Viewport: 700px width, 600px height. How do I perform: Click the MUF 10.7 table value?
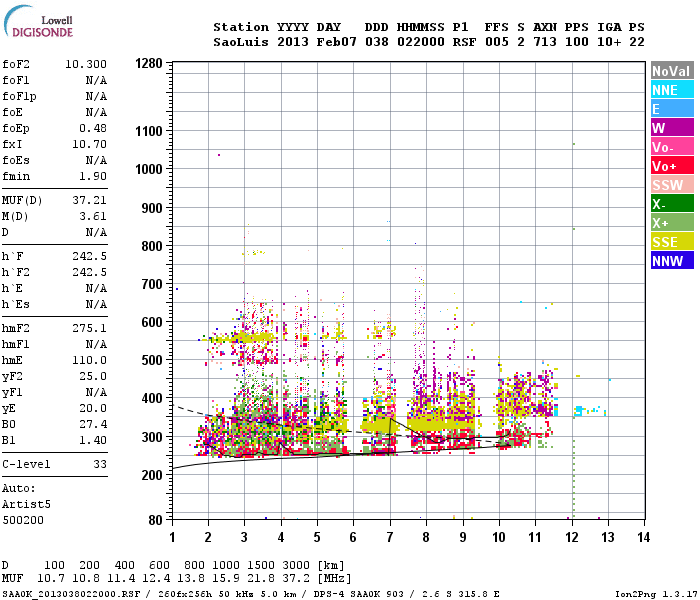click(x=51, y=579)
